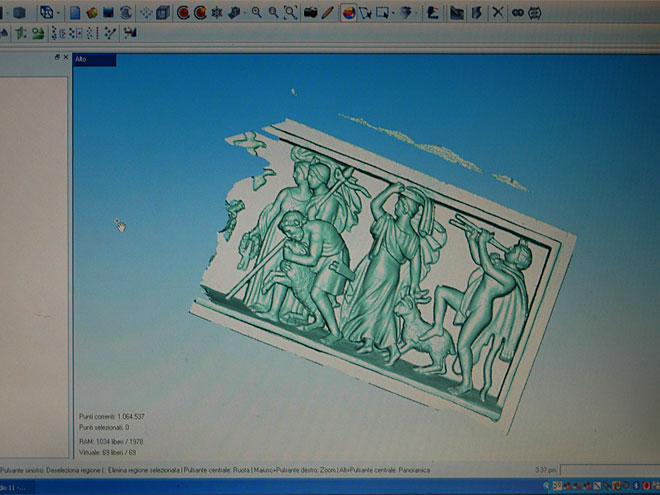Click the dark folder icon in toolbar

(x=457, y=13)
